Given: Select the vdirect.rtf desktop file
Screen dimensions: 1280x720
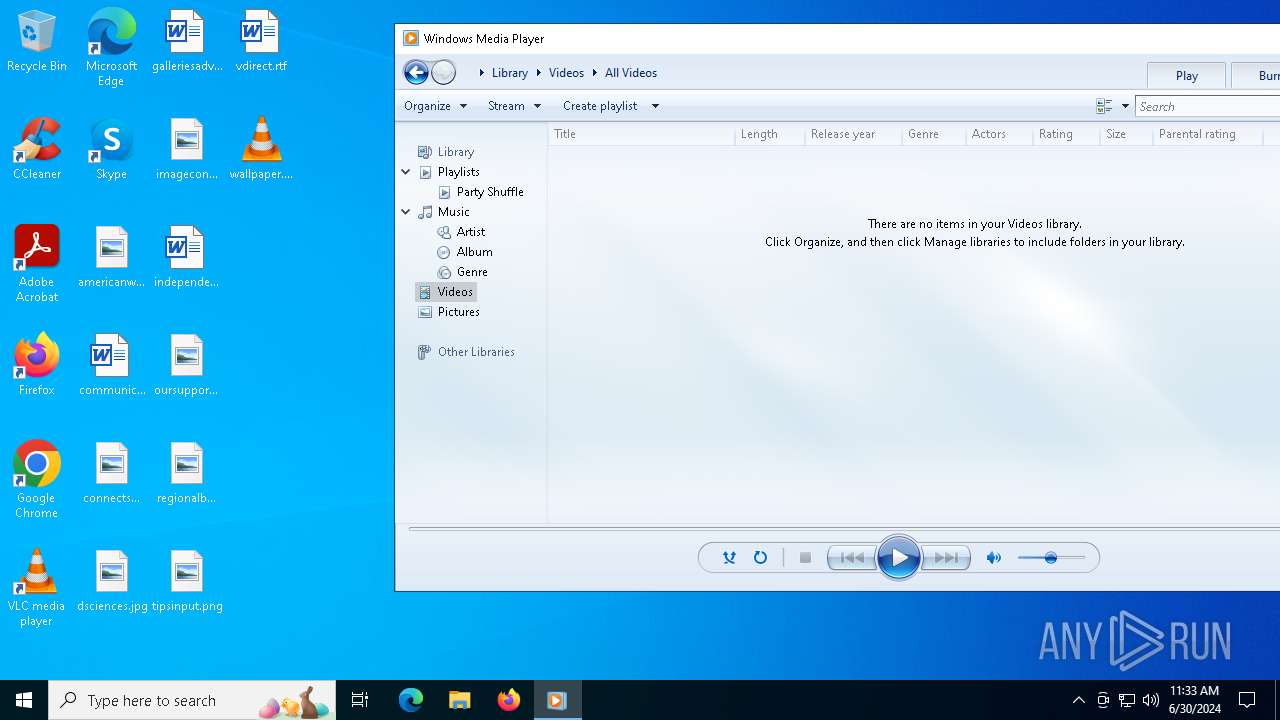Looking at the screenshot, I should coord(261,41).
